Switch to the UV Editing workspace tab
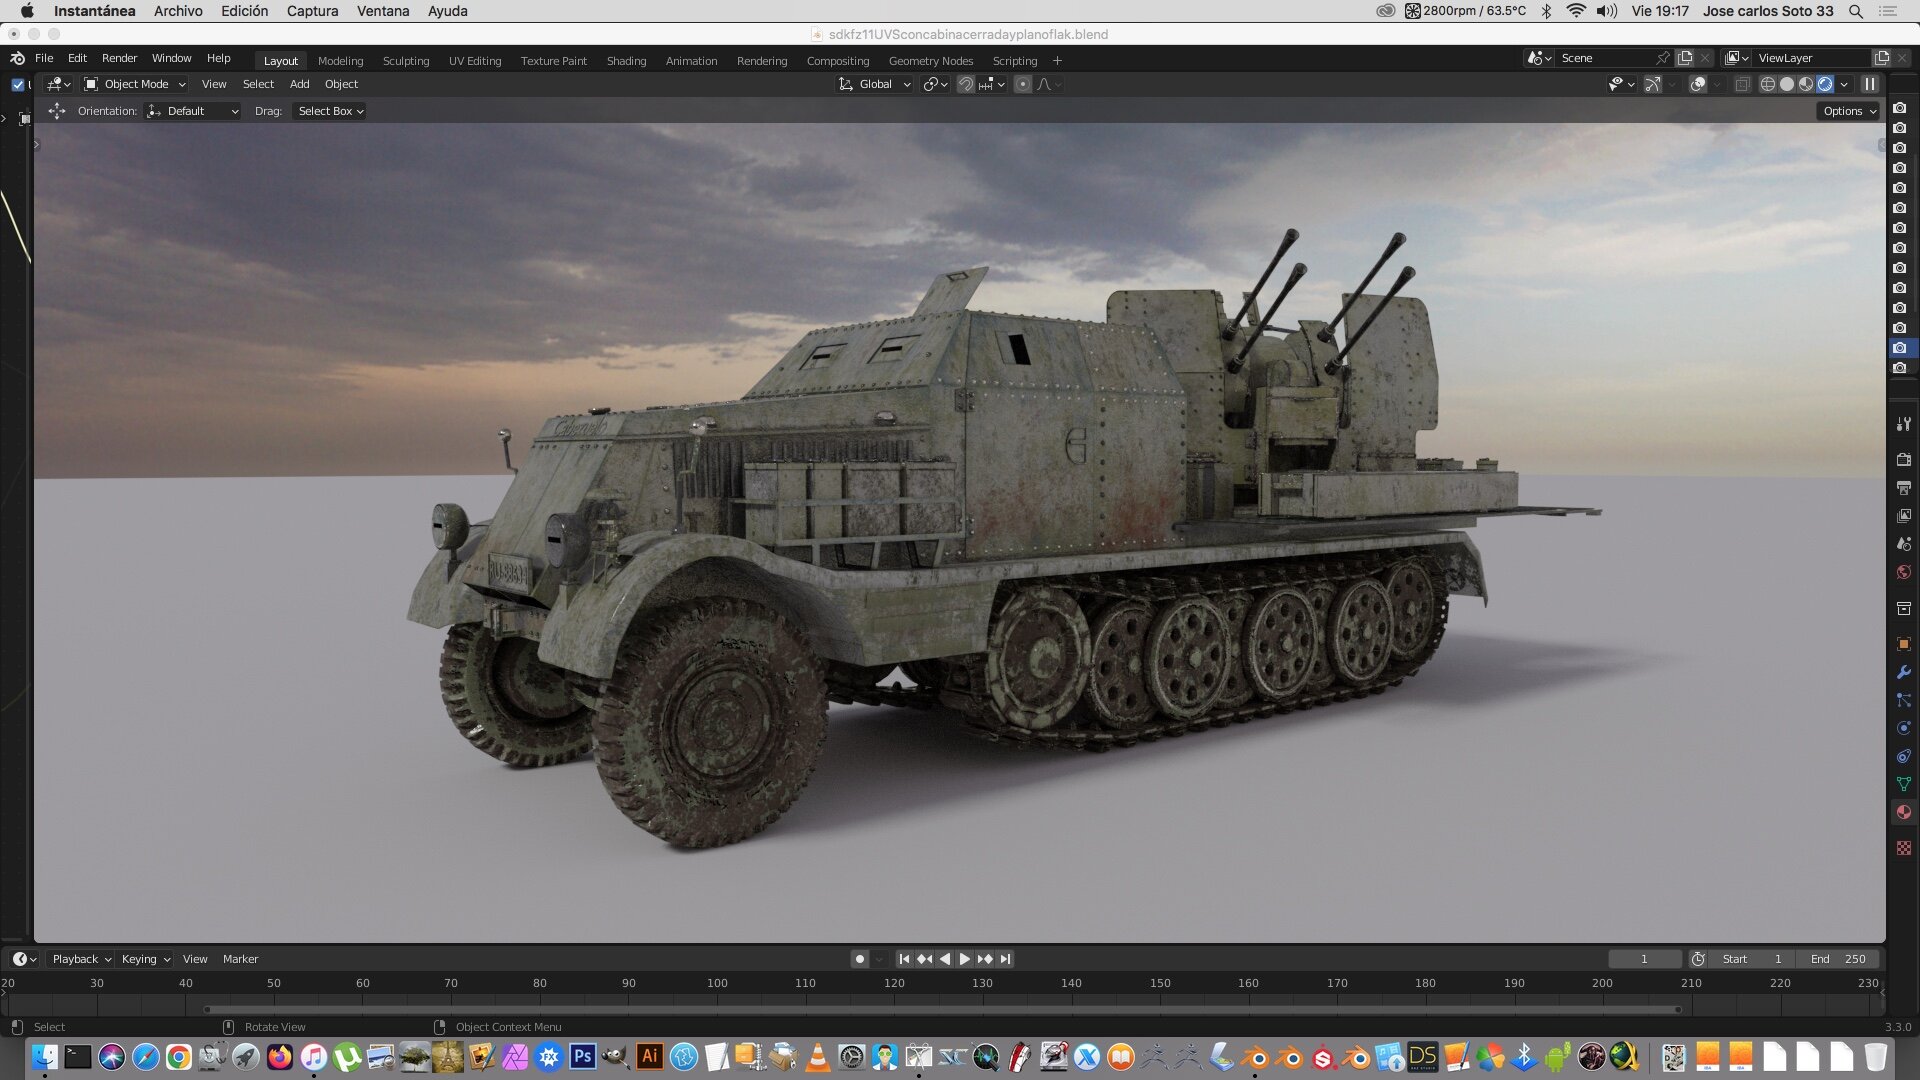 pos(475,61)
